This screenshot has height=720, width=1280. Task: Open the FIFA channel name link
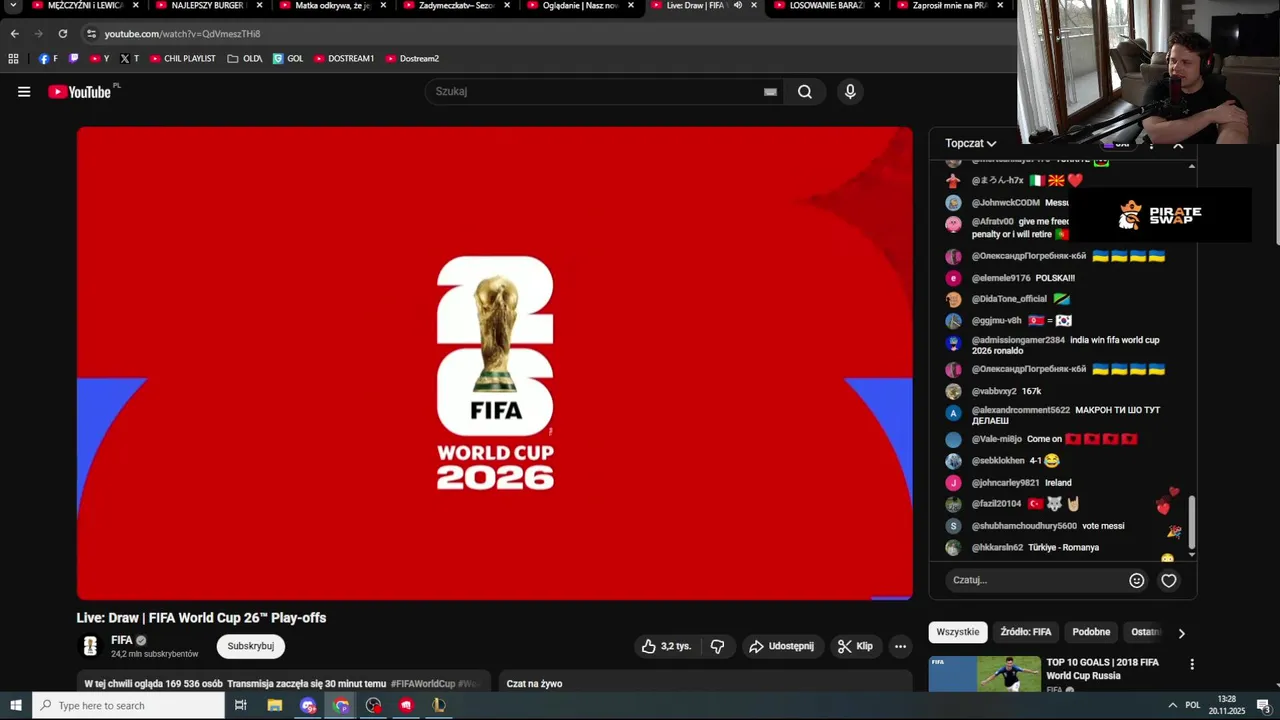point(122,640)
